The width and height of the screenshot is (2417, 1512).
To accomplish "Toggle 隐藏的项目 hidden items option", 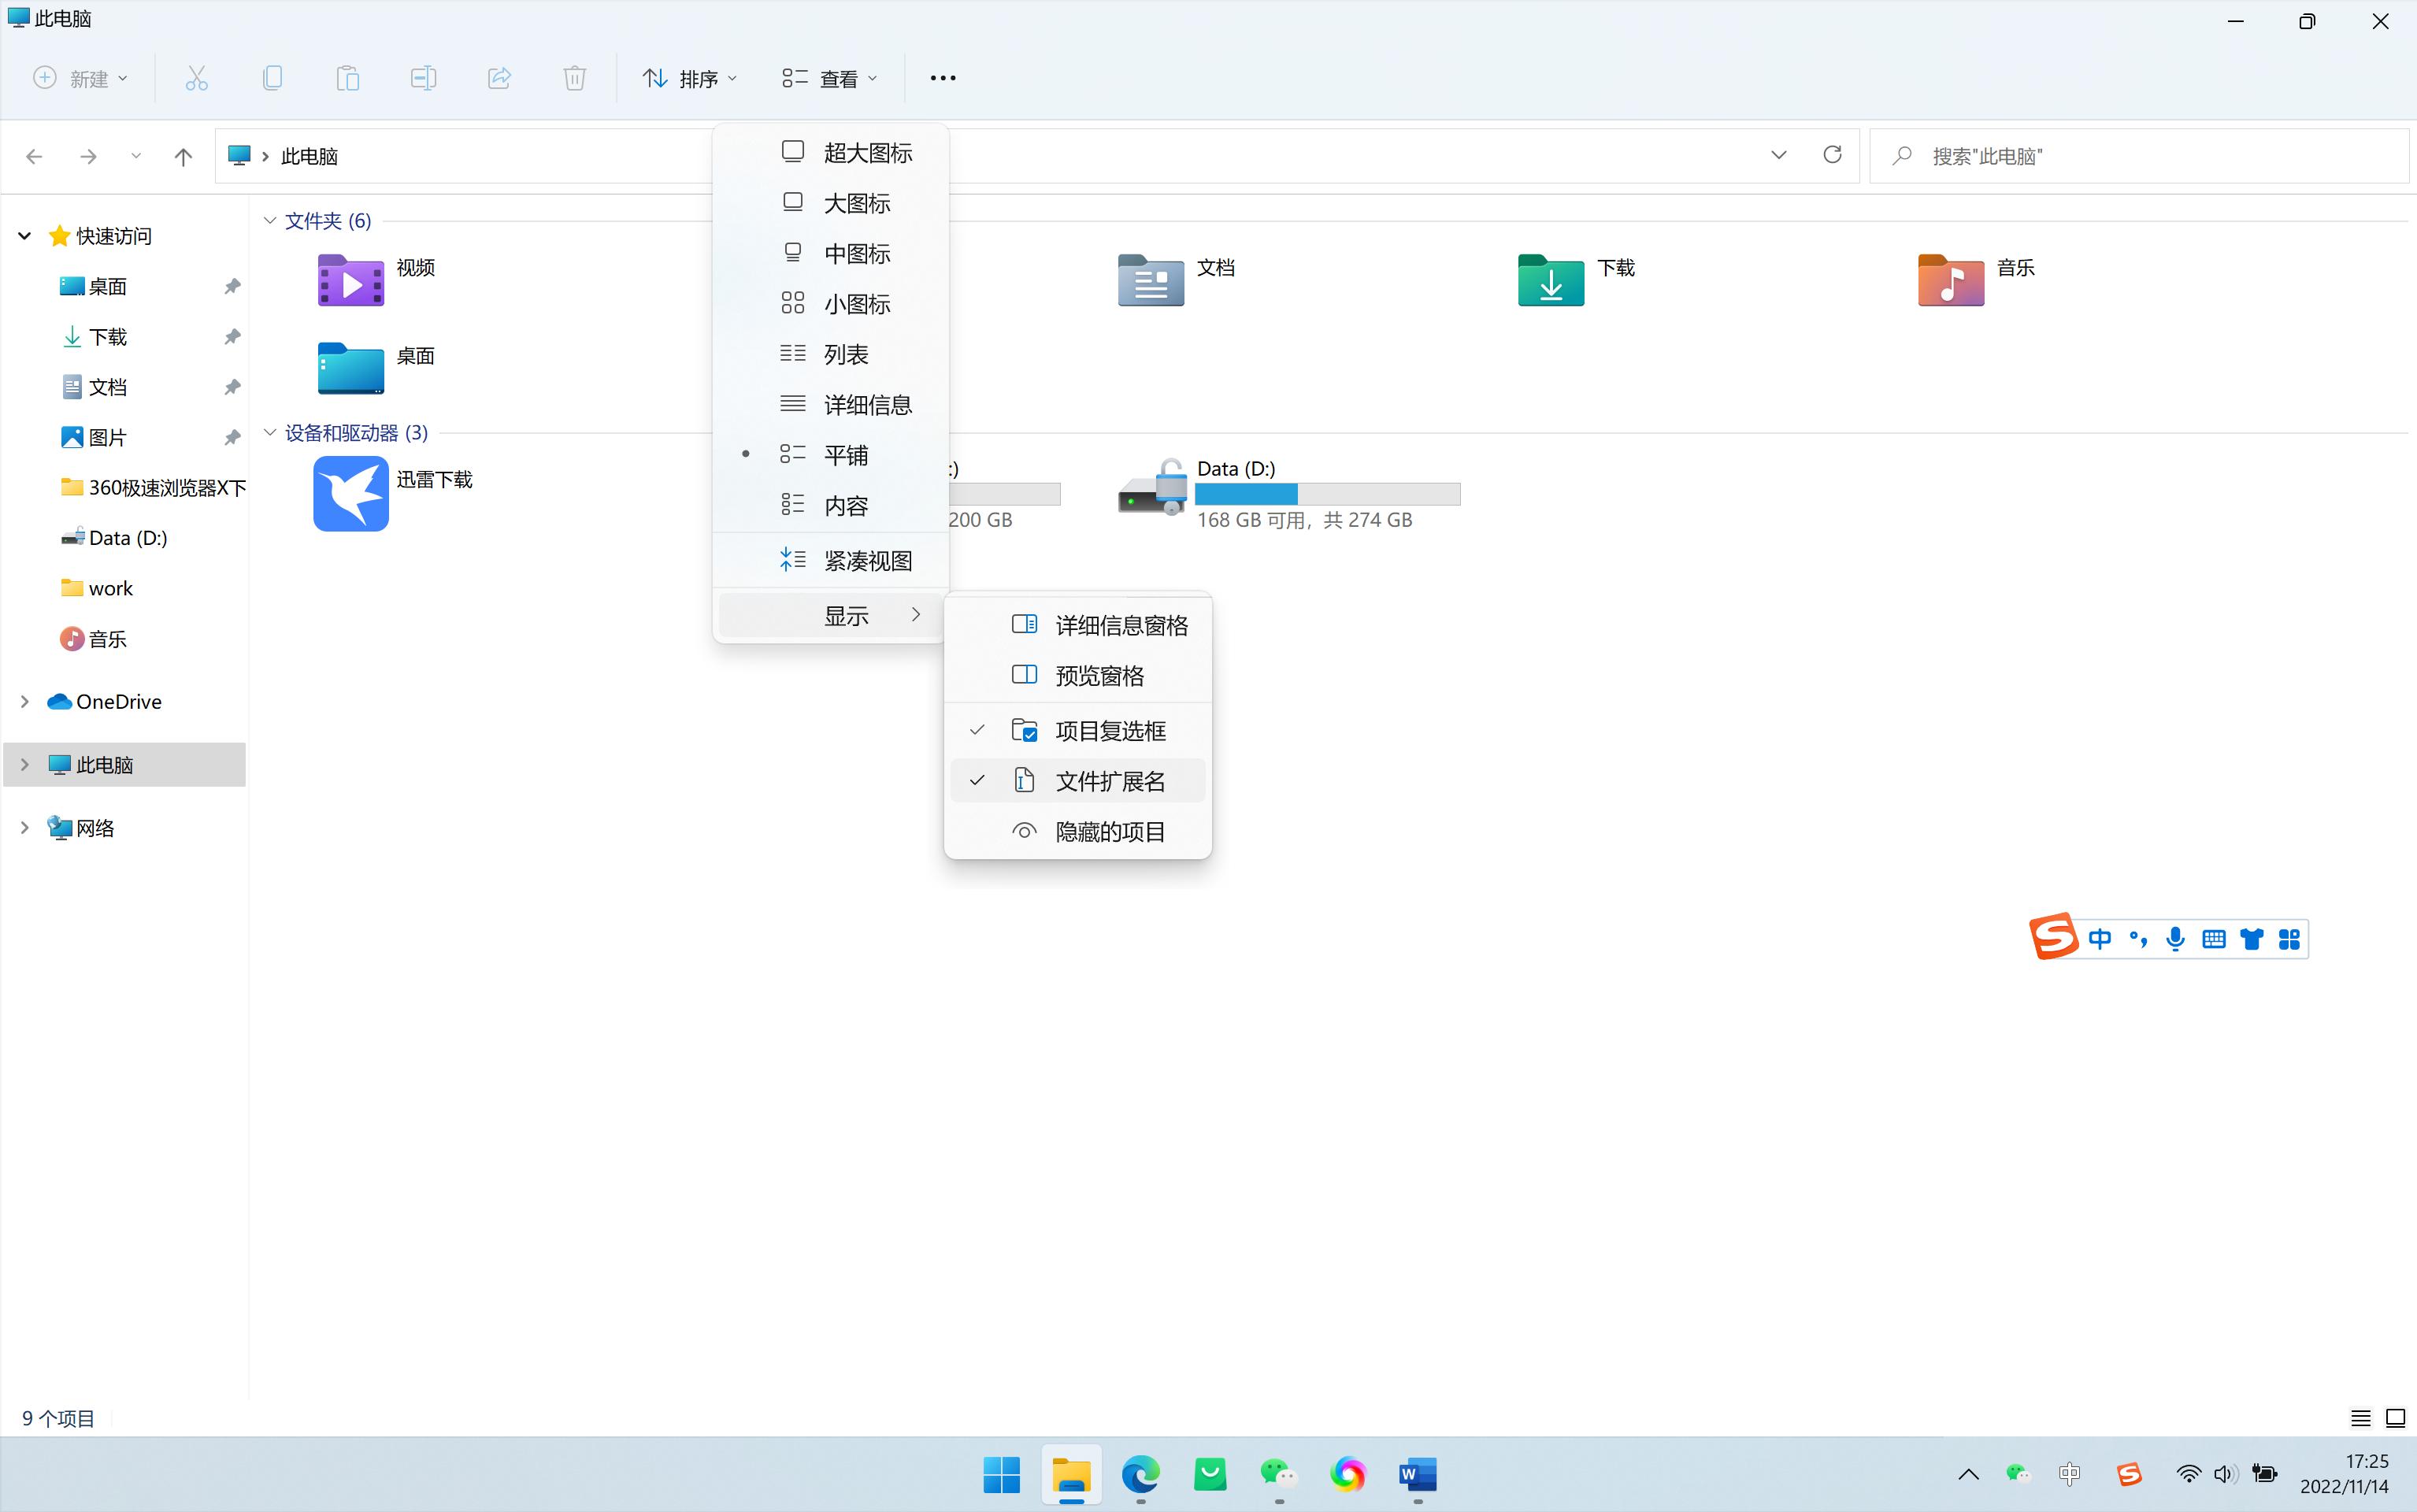I will 1109,832.
